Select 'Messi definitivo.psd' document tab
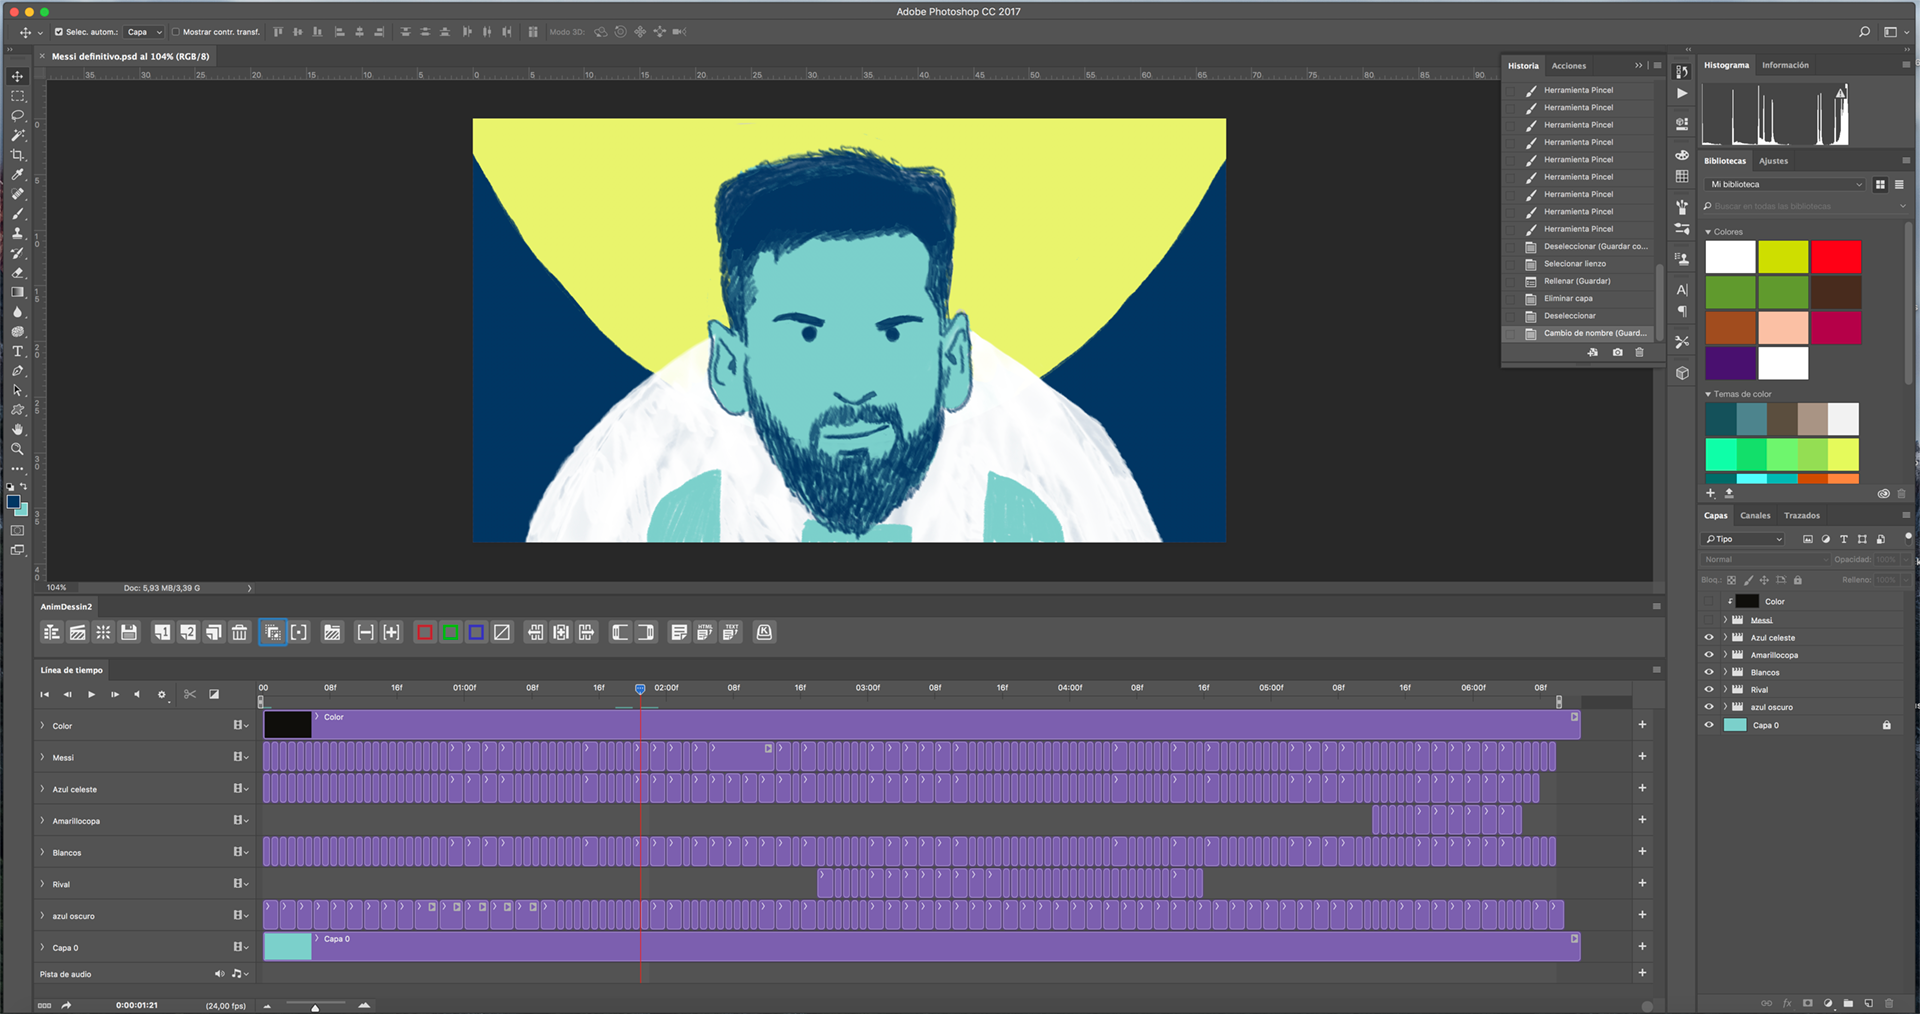Viewport: 1920px width, 1014px height. coord(130,57)
